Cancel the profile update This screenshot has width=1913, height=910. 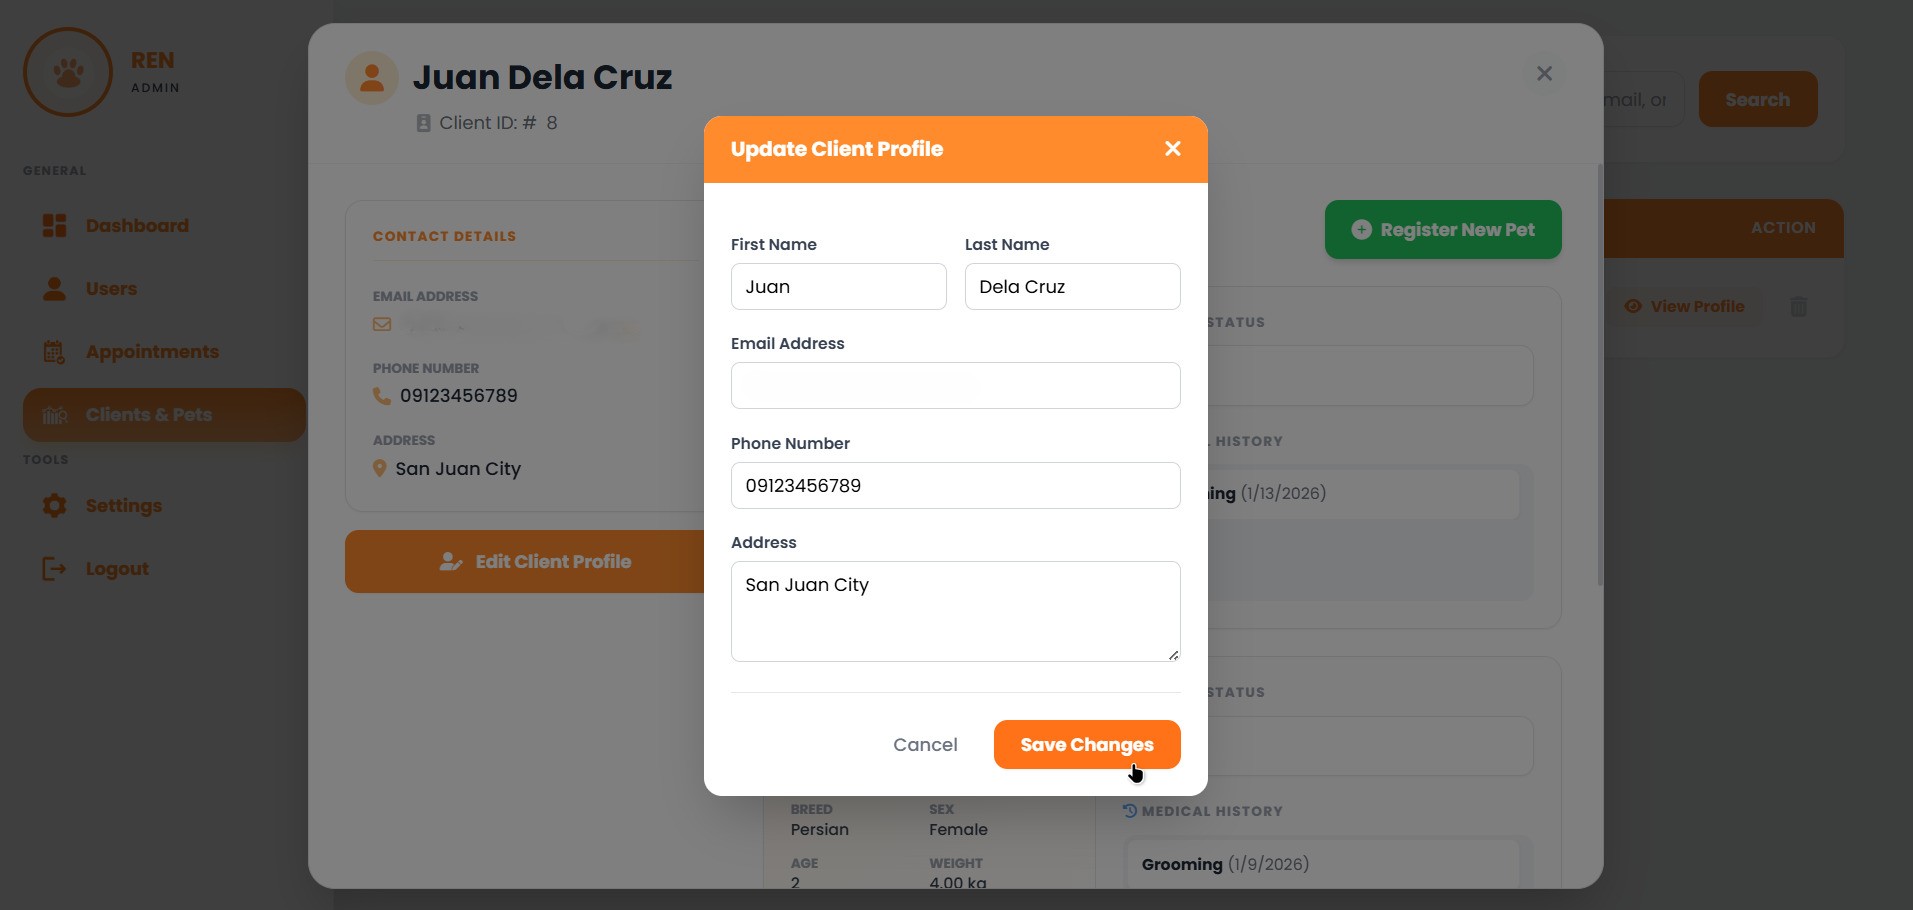click(x=925, y=745)
